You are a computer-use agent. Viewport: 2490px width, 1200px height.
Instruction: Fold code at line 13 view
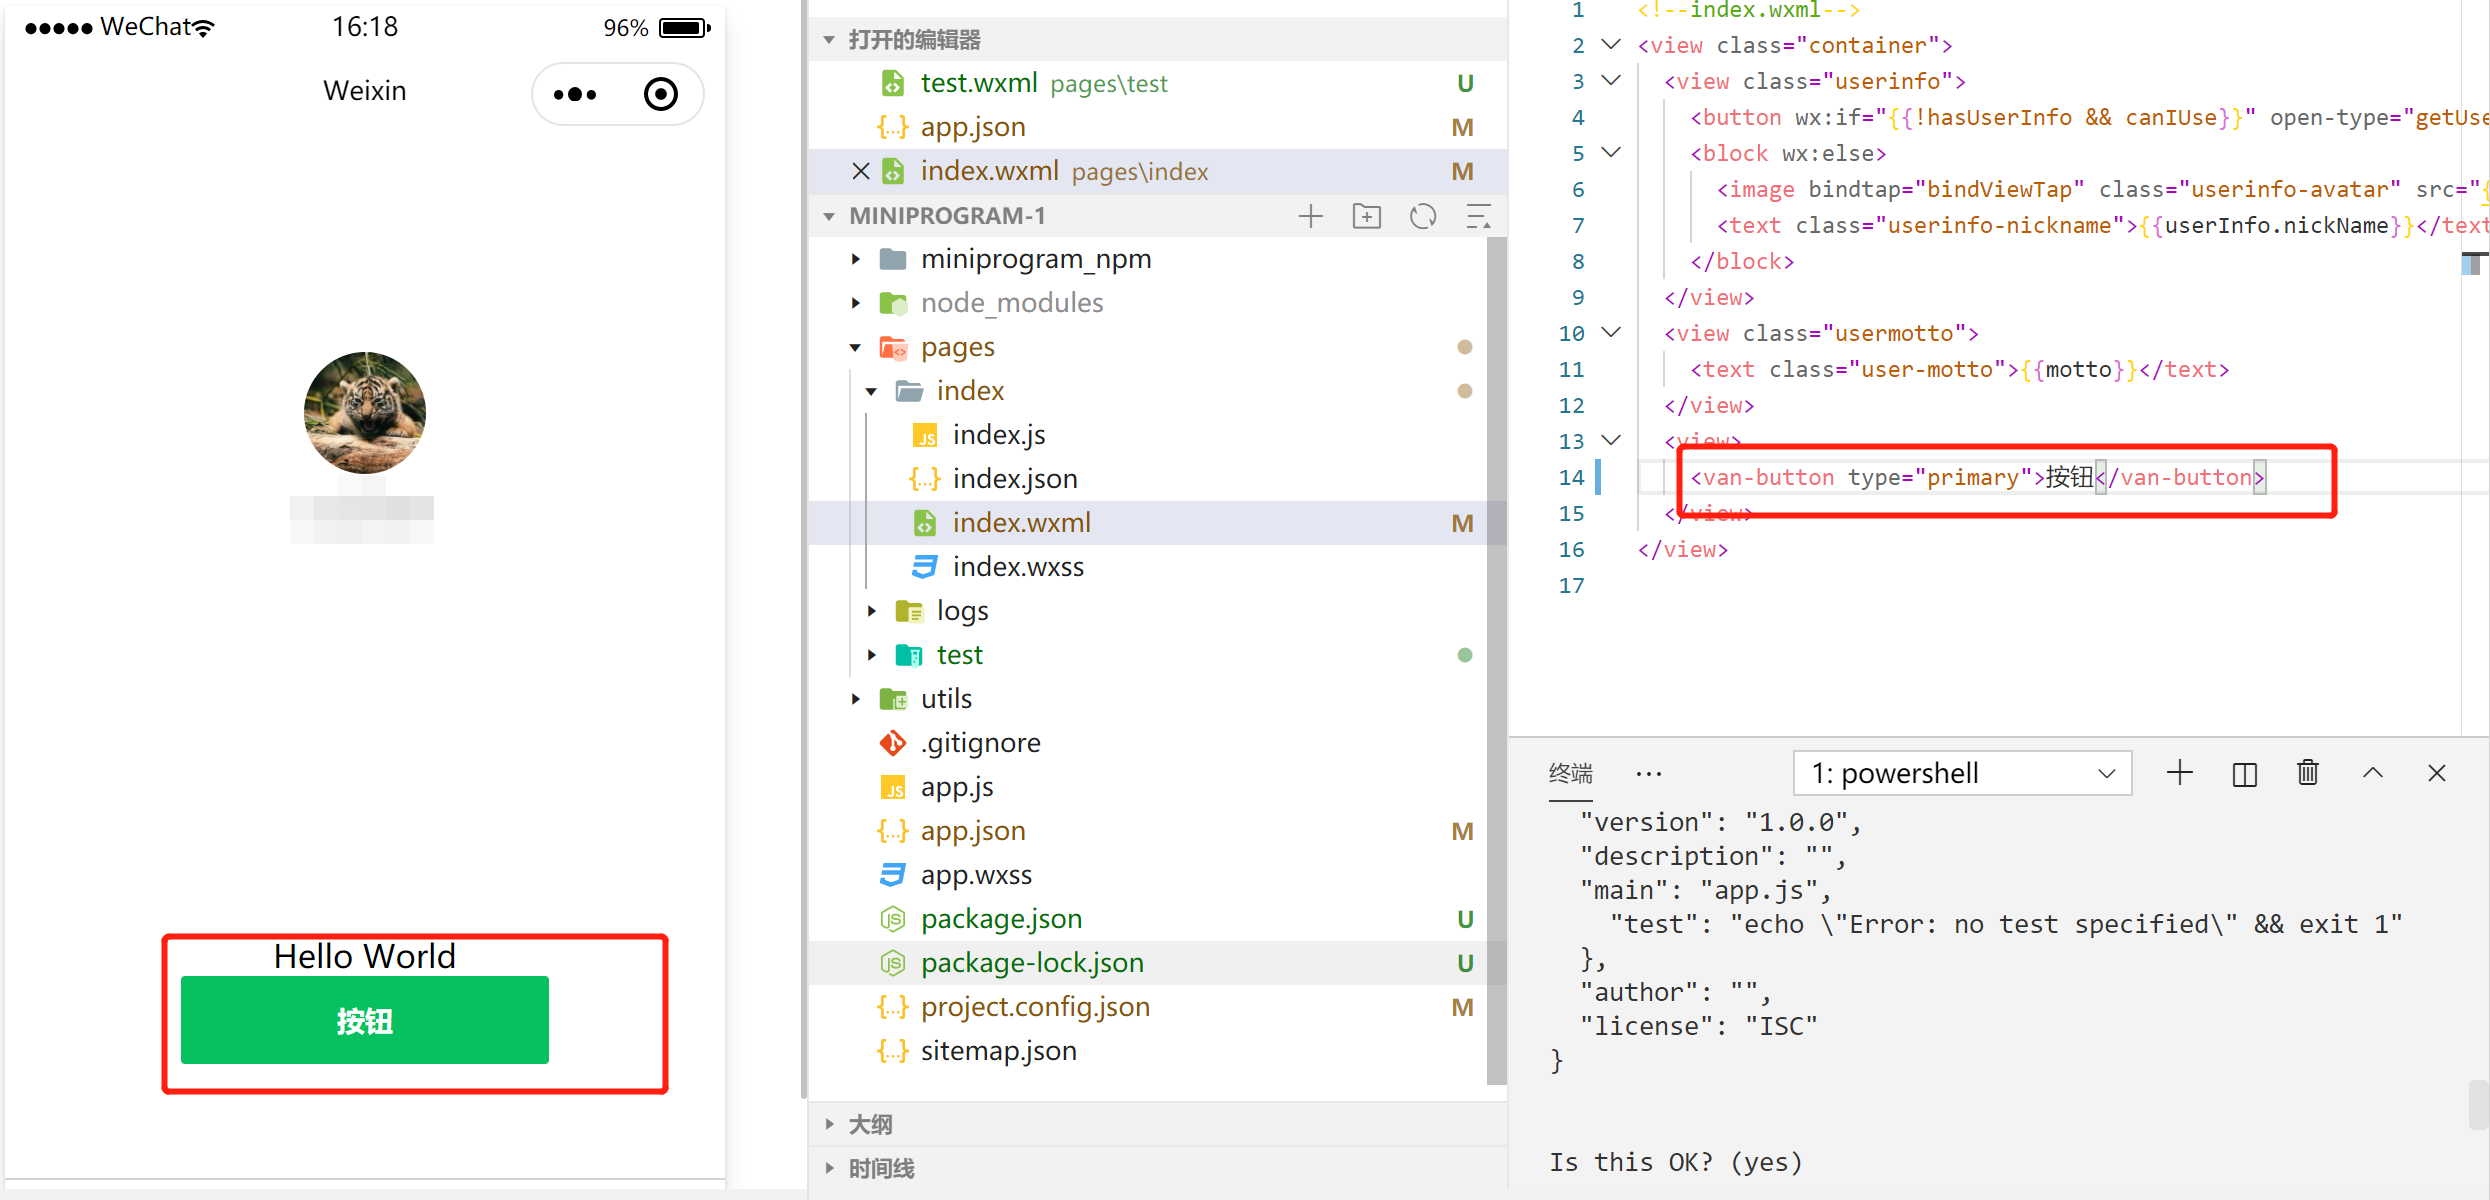pyautogui.click(x=1611, y=441)
